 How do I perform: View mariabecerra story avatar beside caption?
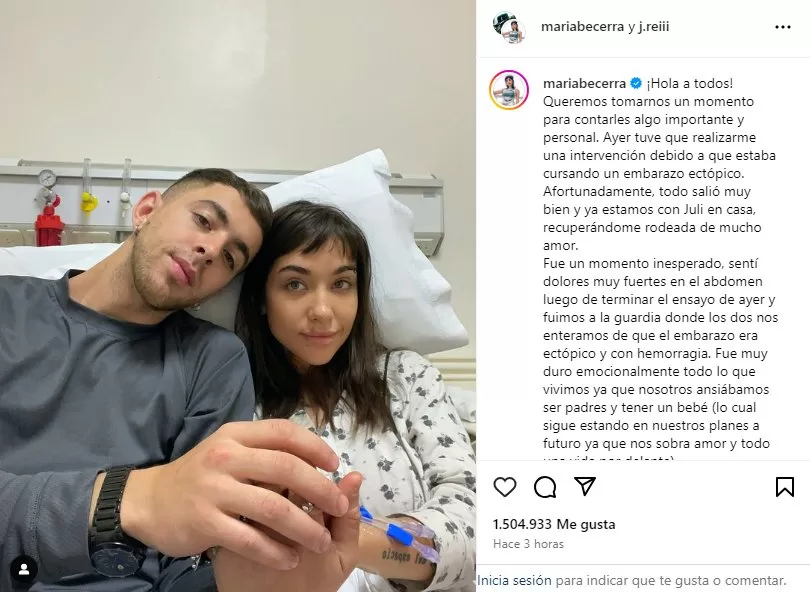(x=509, y=90)
